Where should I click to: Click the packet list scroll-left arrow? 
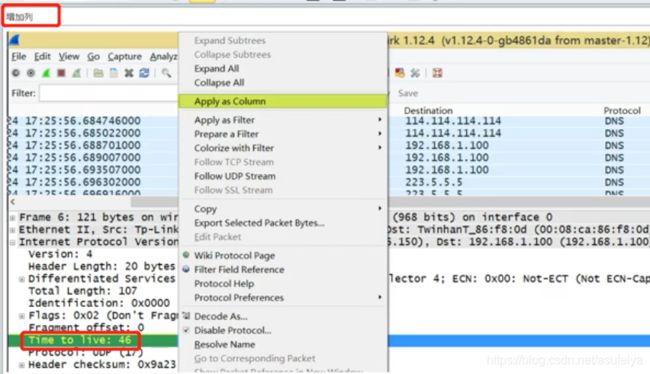pyautogui.click(x=13, y=202)
